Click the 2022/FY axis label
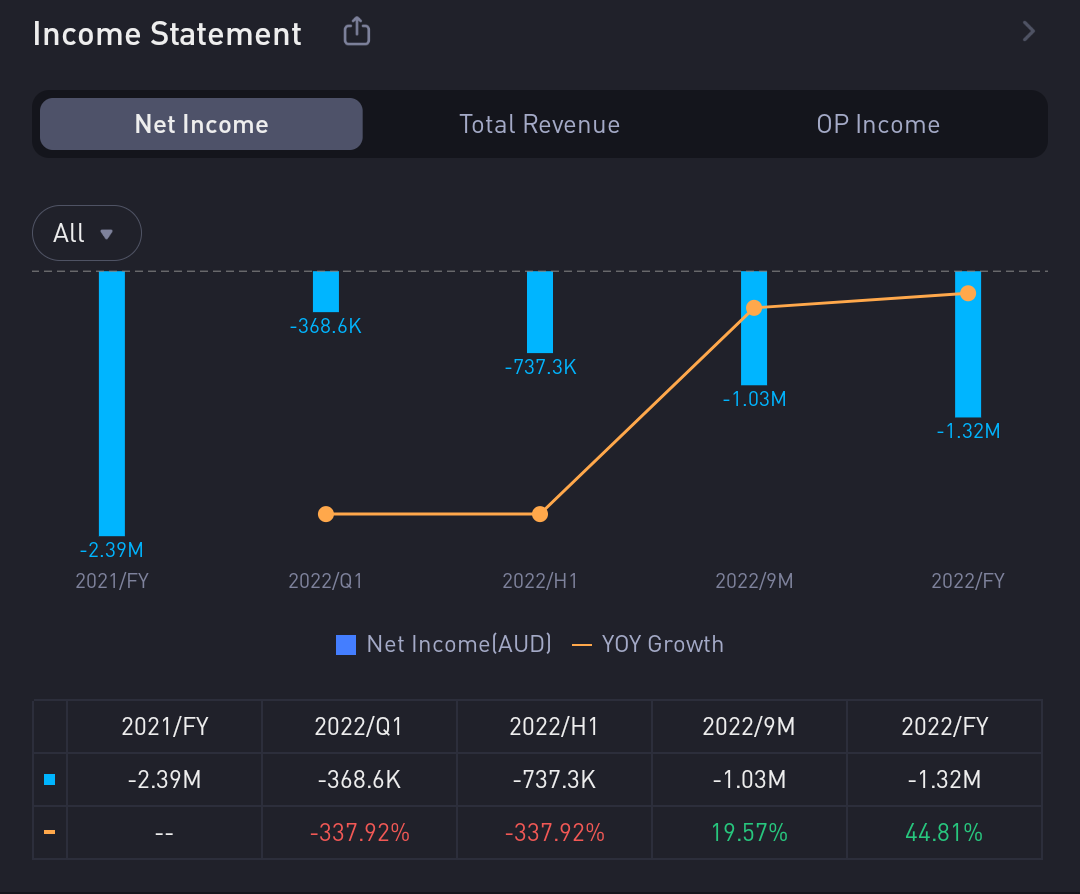1080x894 pixels. pos(968,581)
